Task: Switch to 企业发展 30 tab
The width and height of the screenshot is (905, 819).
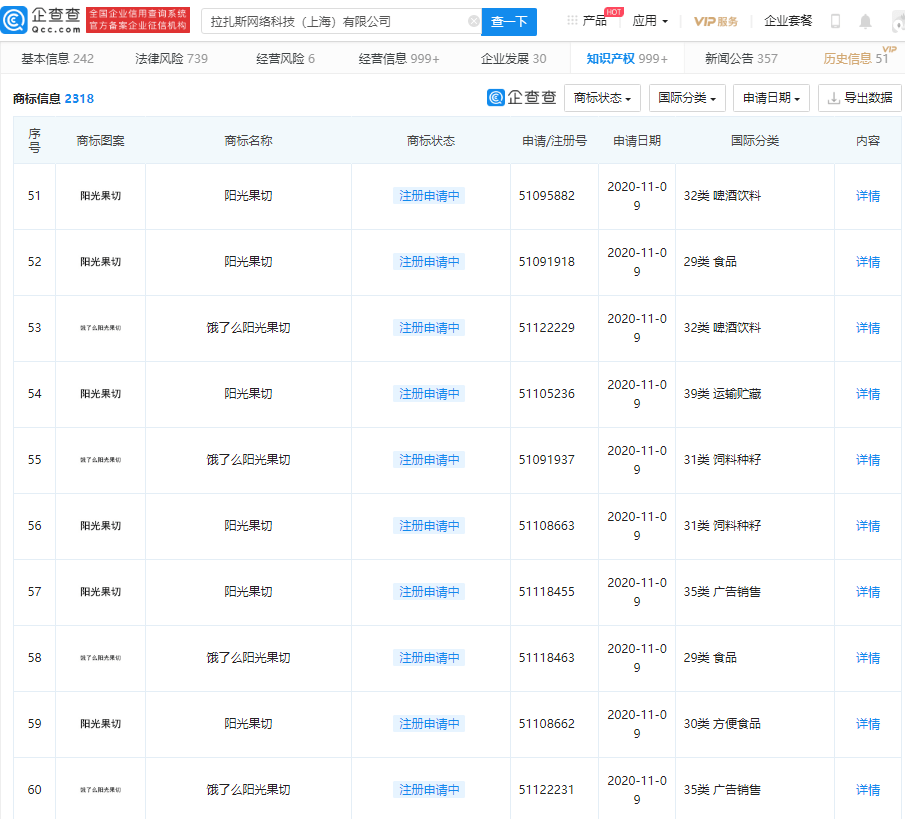Action: [x=513, y=58]
